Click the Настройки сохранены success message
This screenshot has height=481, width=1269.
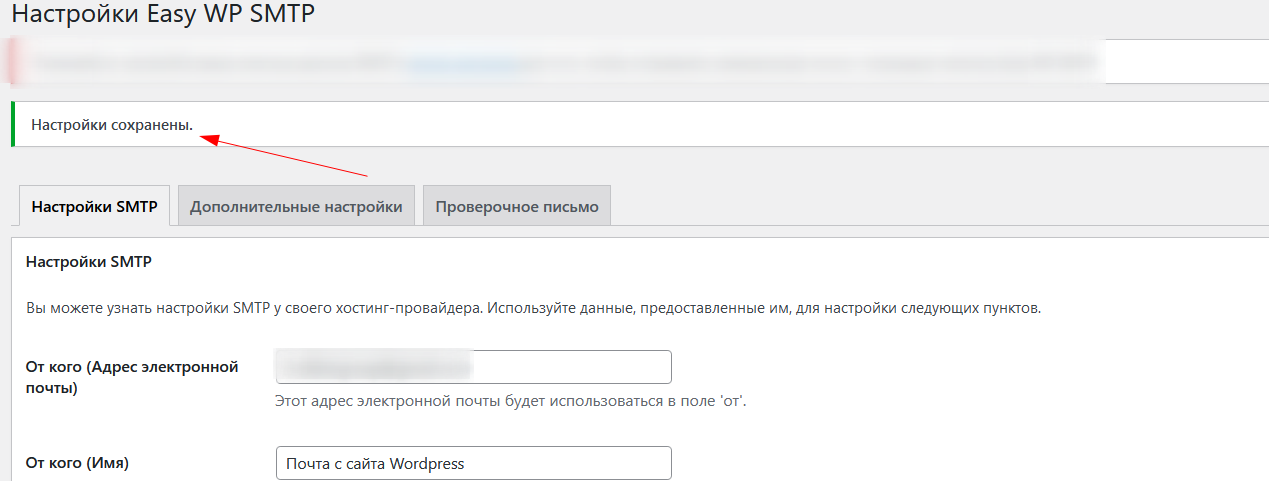pos(112,125)
